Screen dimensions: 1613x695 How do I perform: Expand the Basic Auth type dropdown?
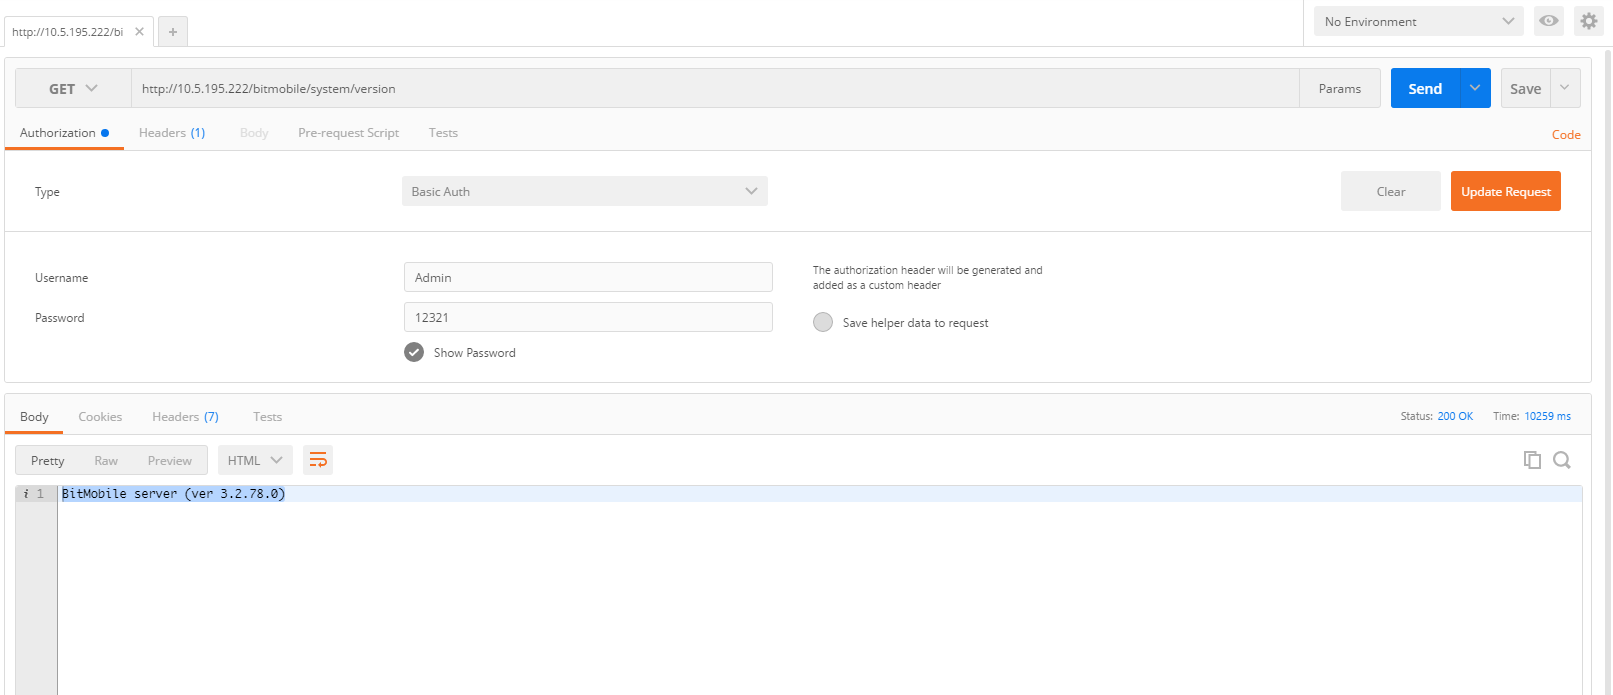point(584,191)
